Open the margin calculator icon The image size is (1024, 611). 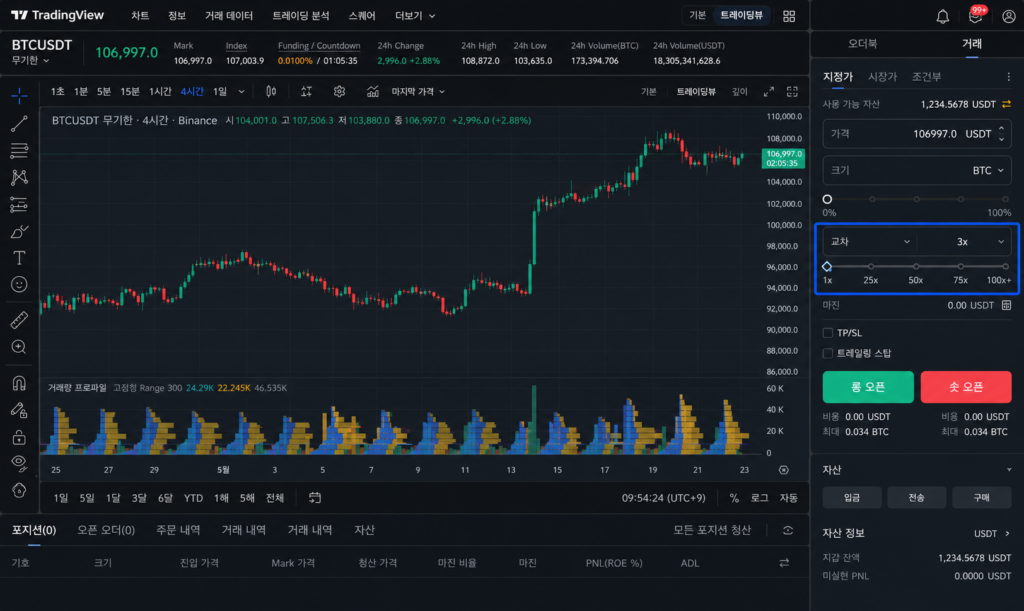tap(1006, 306)
